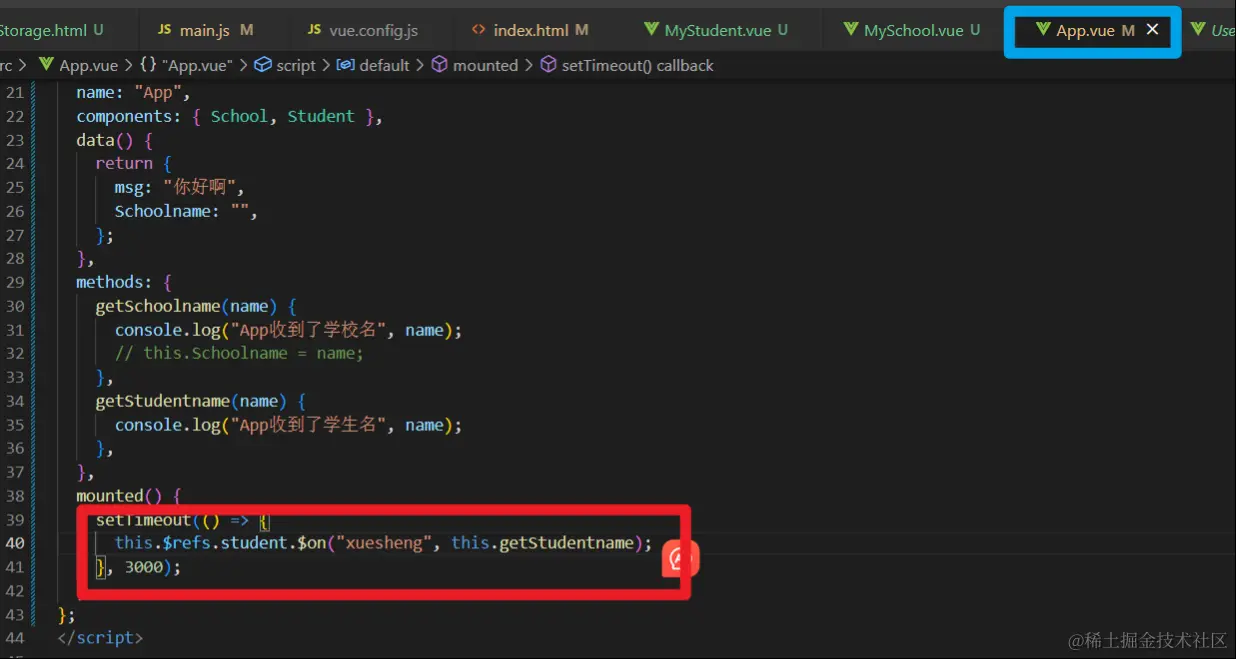Image resolution: width=1236 pixels, height=659 pixels.
Task: Click the getStudentname(name) method definition
Action: [201, 401]
